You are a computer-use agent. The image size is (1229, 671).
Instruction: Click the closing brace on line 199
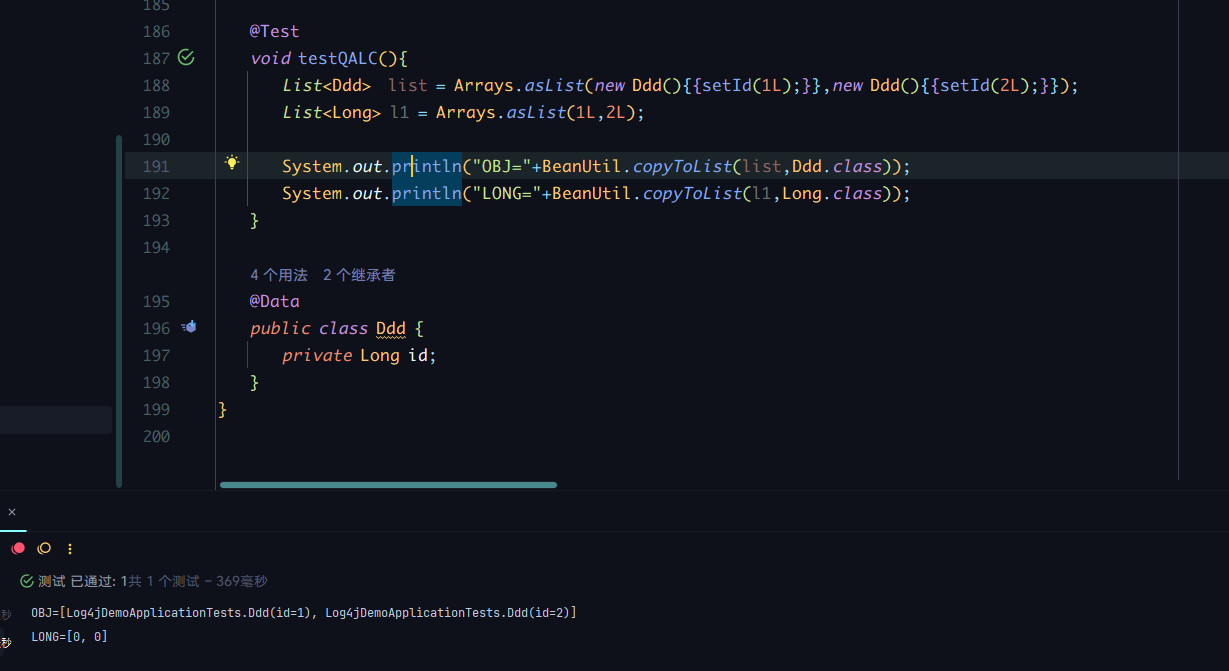point(223,409)
